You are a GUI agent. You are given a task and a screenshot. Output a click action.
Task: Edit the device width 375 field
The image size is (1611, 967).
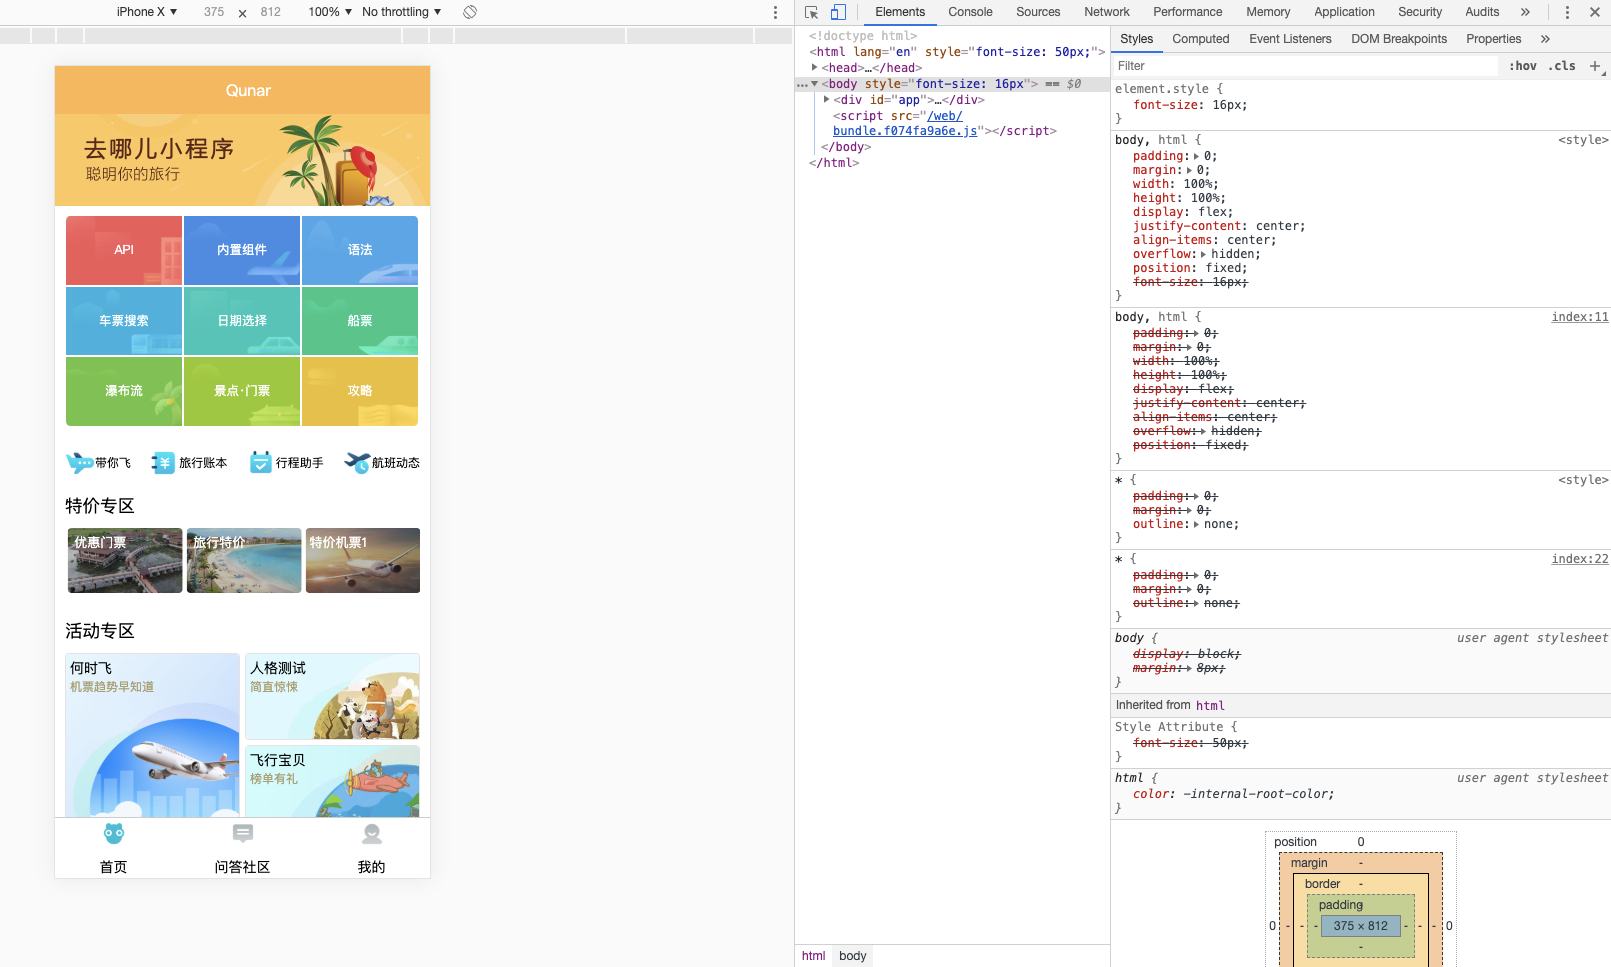click(x=214, y=12)
